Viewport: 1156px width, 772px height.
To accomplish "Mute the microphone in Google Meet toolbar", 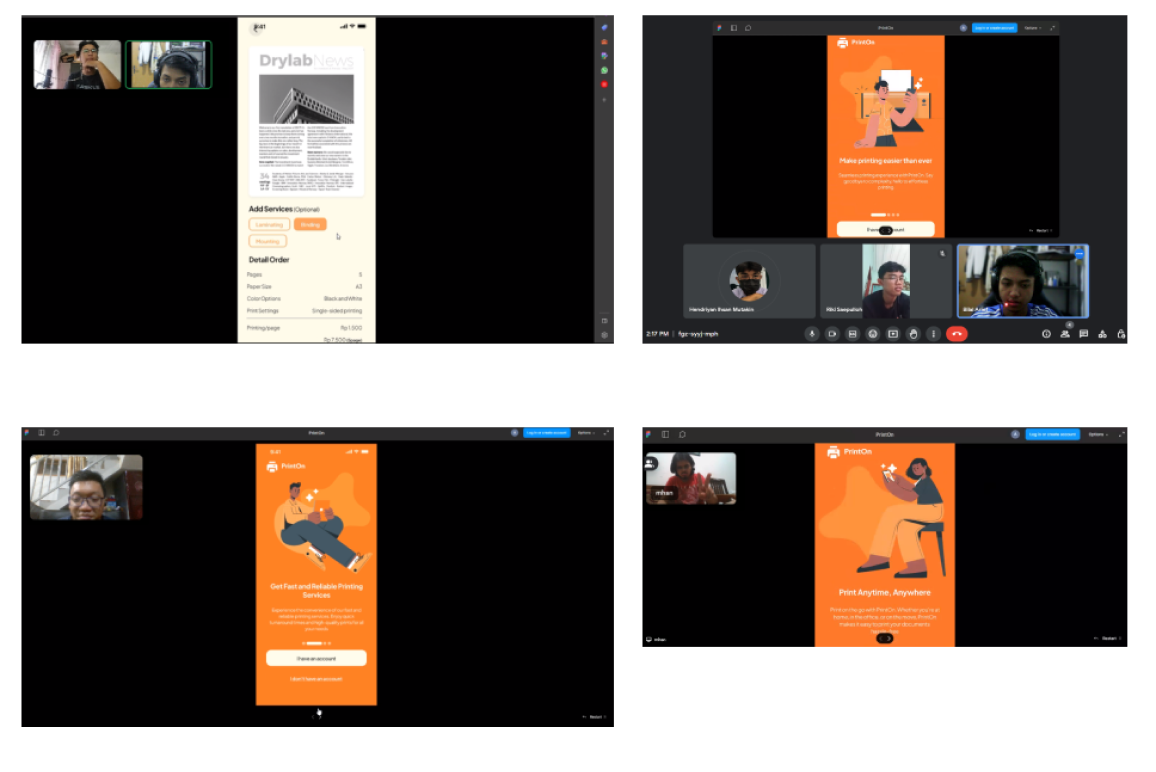I will (812, 334).
